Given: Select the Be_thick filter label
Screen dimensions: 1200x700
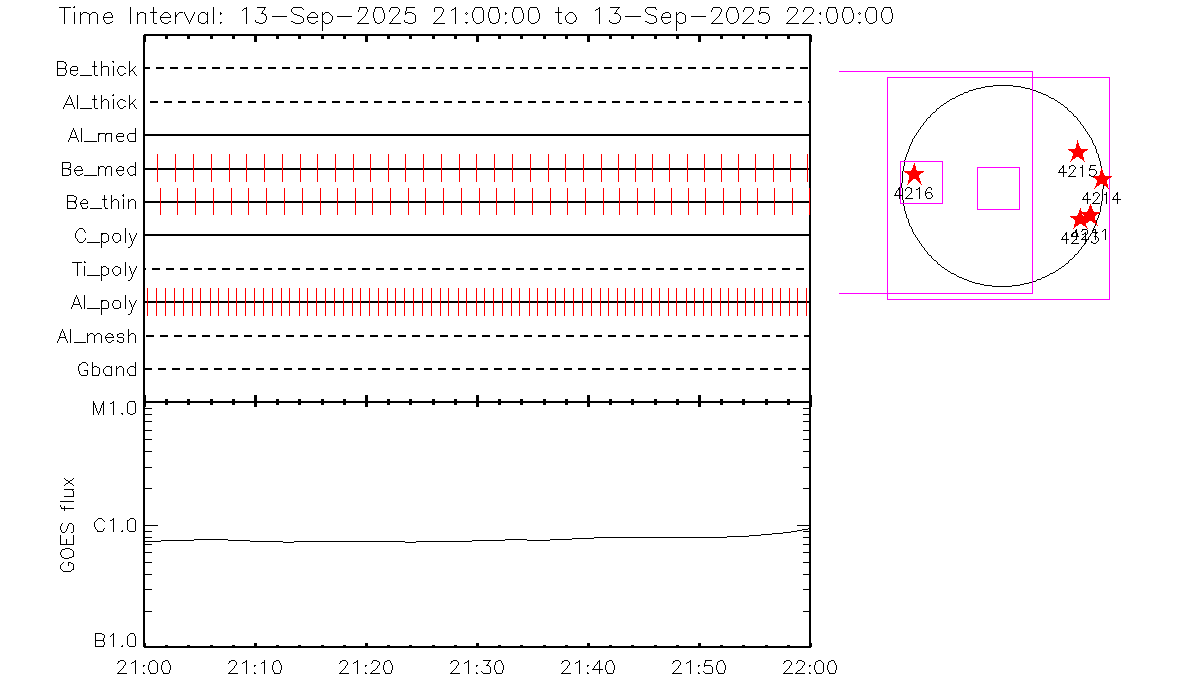Looking at the screenshot, I should coord(97,69).
